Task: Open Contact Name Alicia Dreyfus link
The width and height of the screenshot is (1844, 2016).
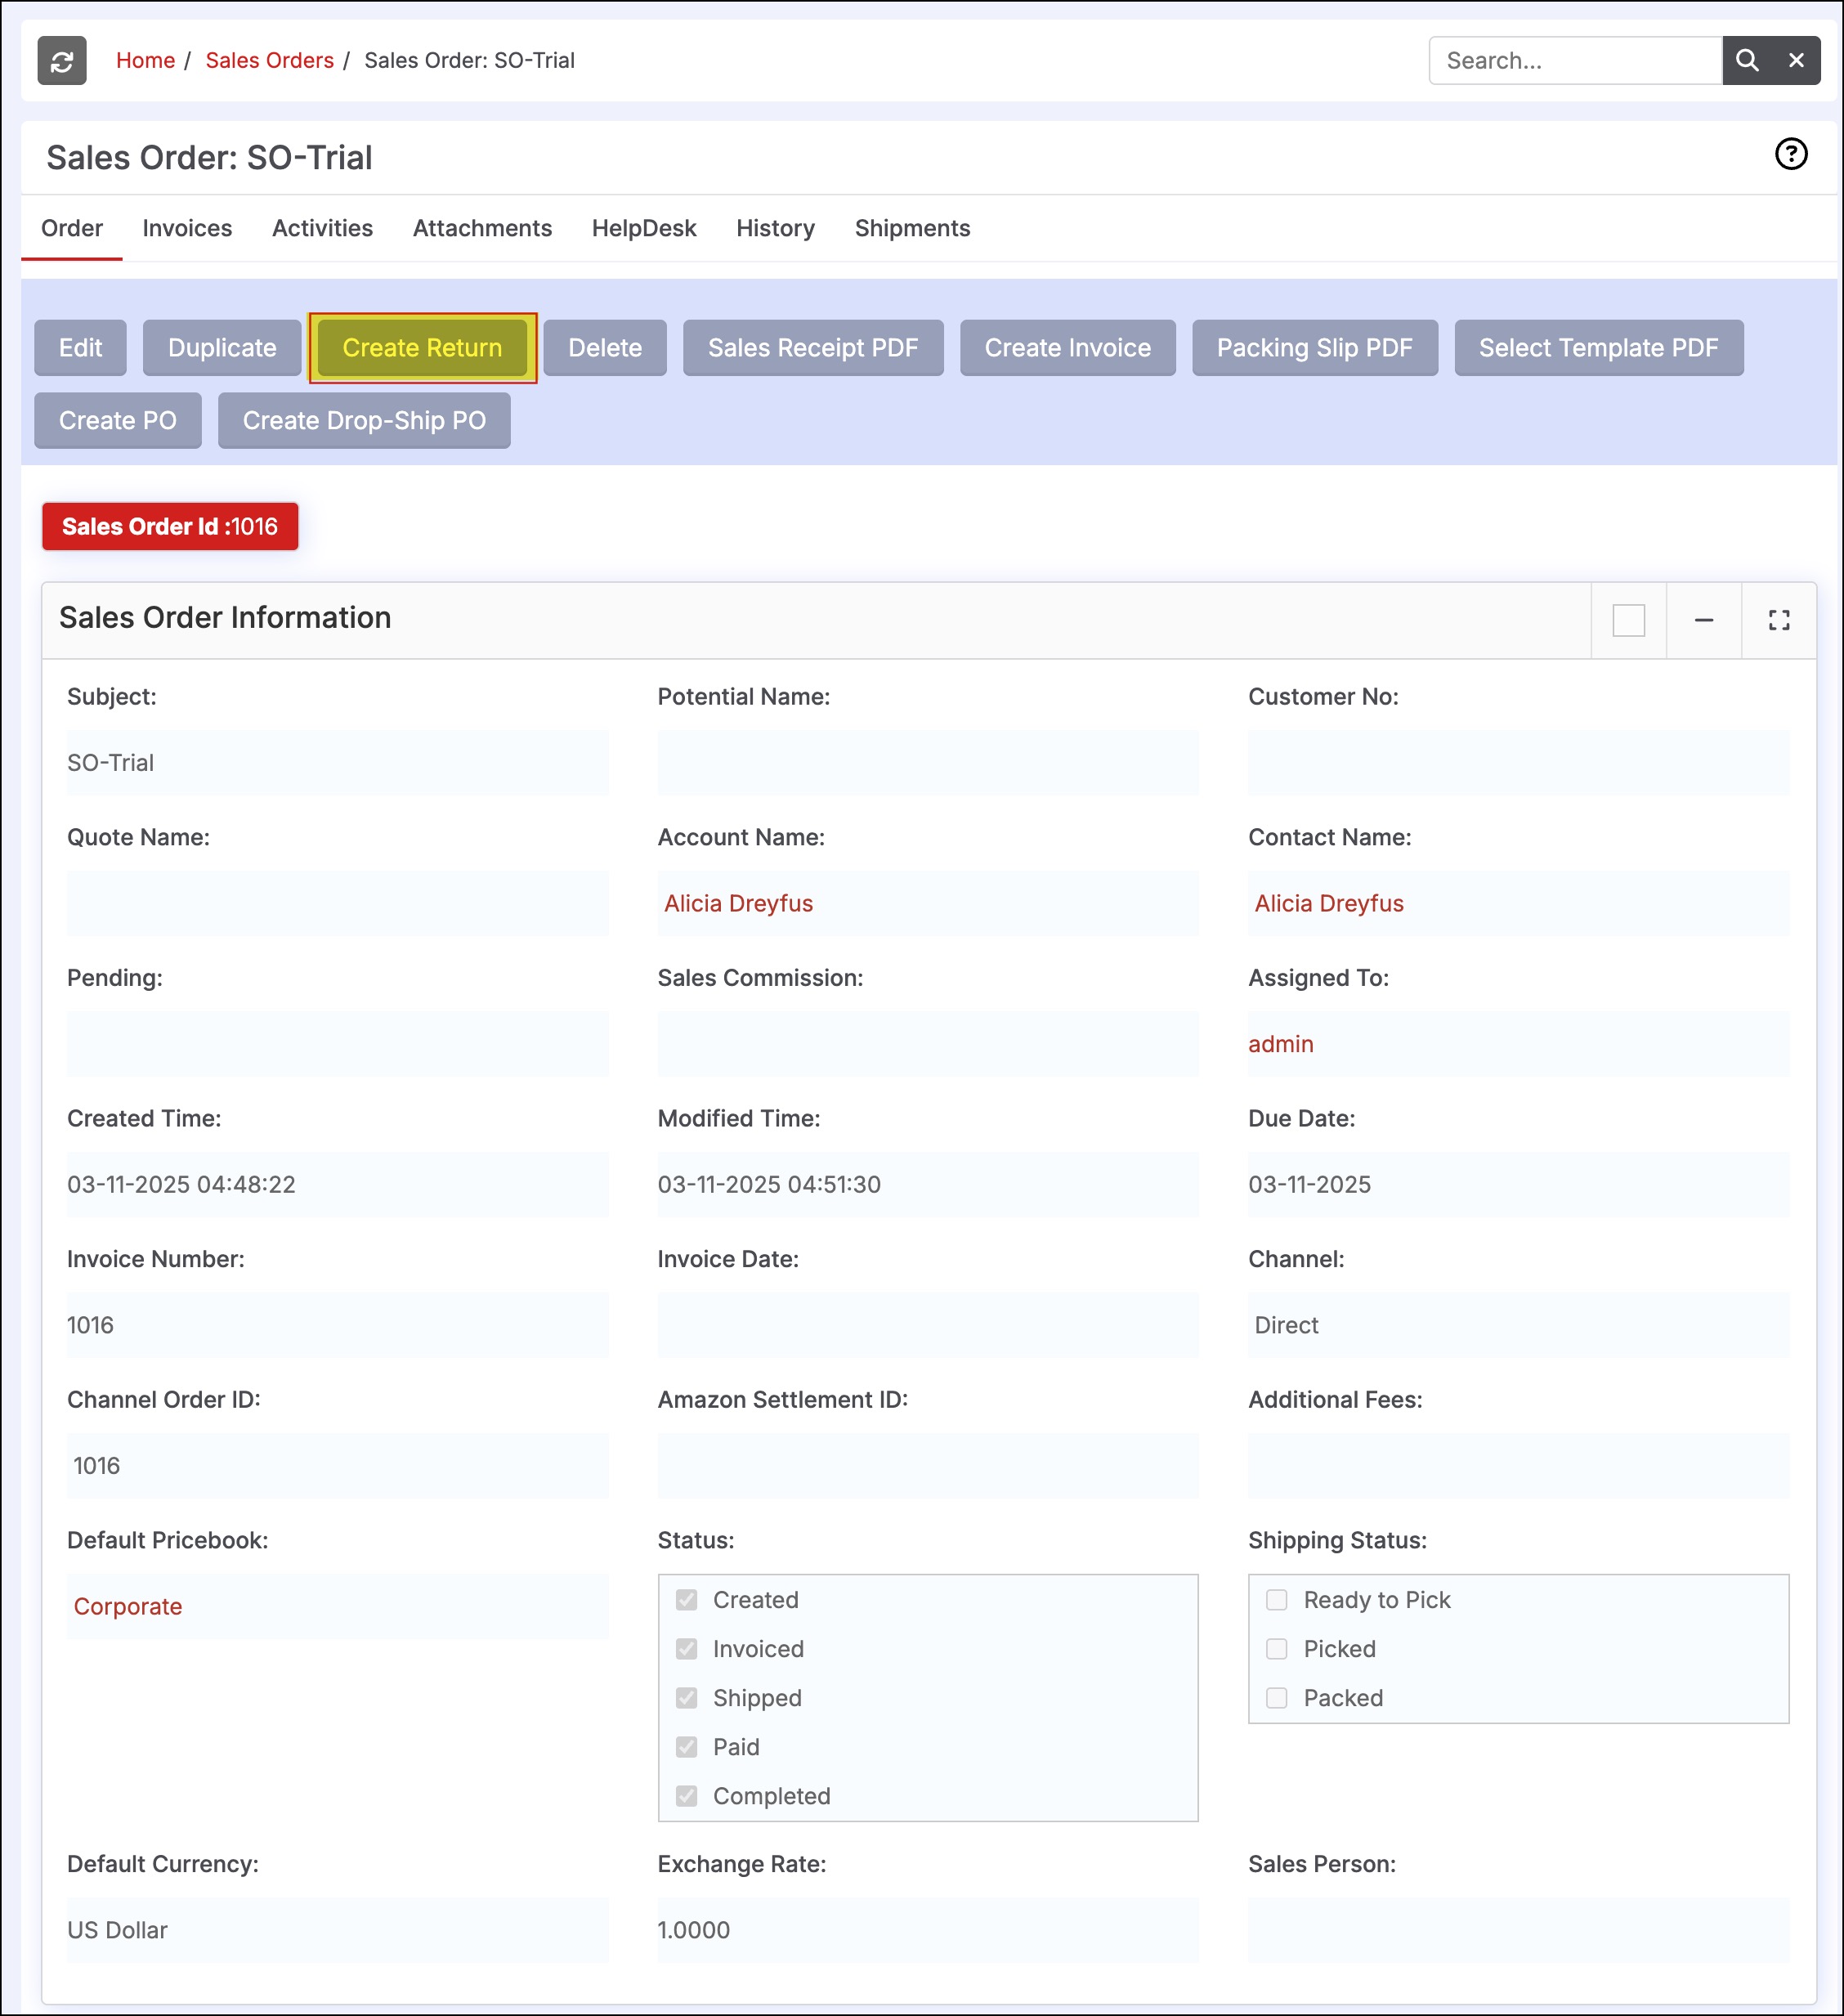Action: (x=1329, y=903)
